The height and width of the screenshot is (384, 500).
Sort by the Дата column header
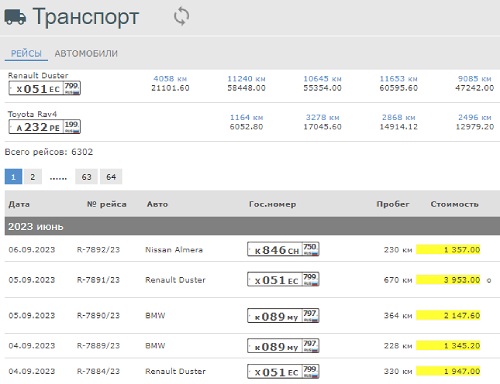(x=19, y=204)
